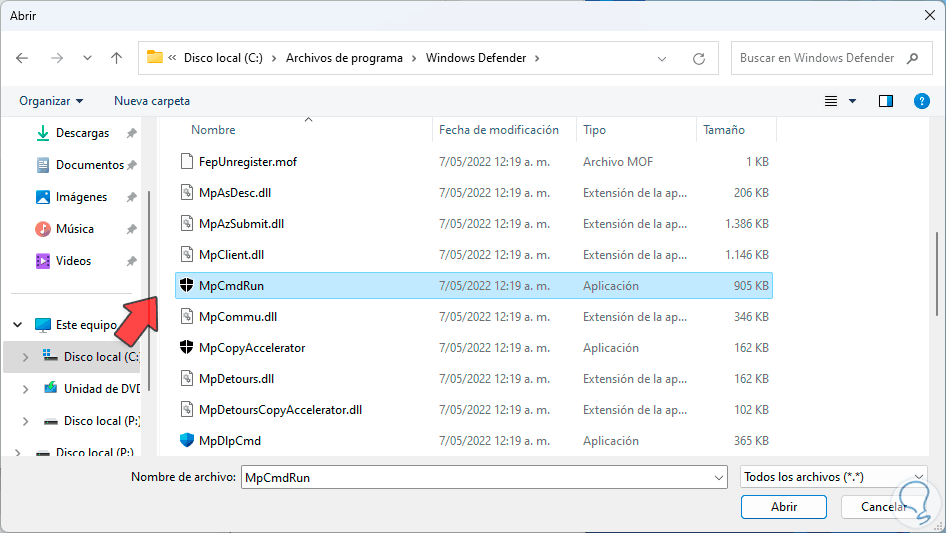Click the MpCopyAccelerator shield icon
Viewport: 946px width, 533px height.
[x=186, y=347]
